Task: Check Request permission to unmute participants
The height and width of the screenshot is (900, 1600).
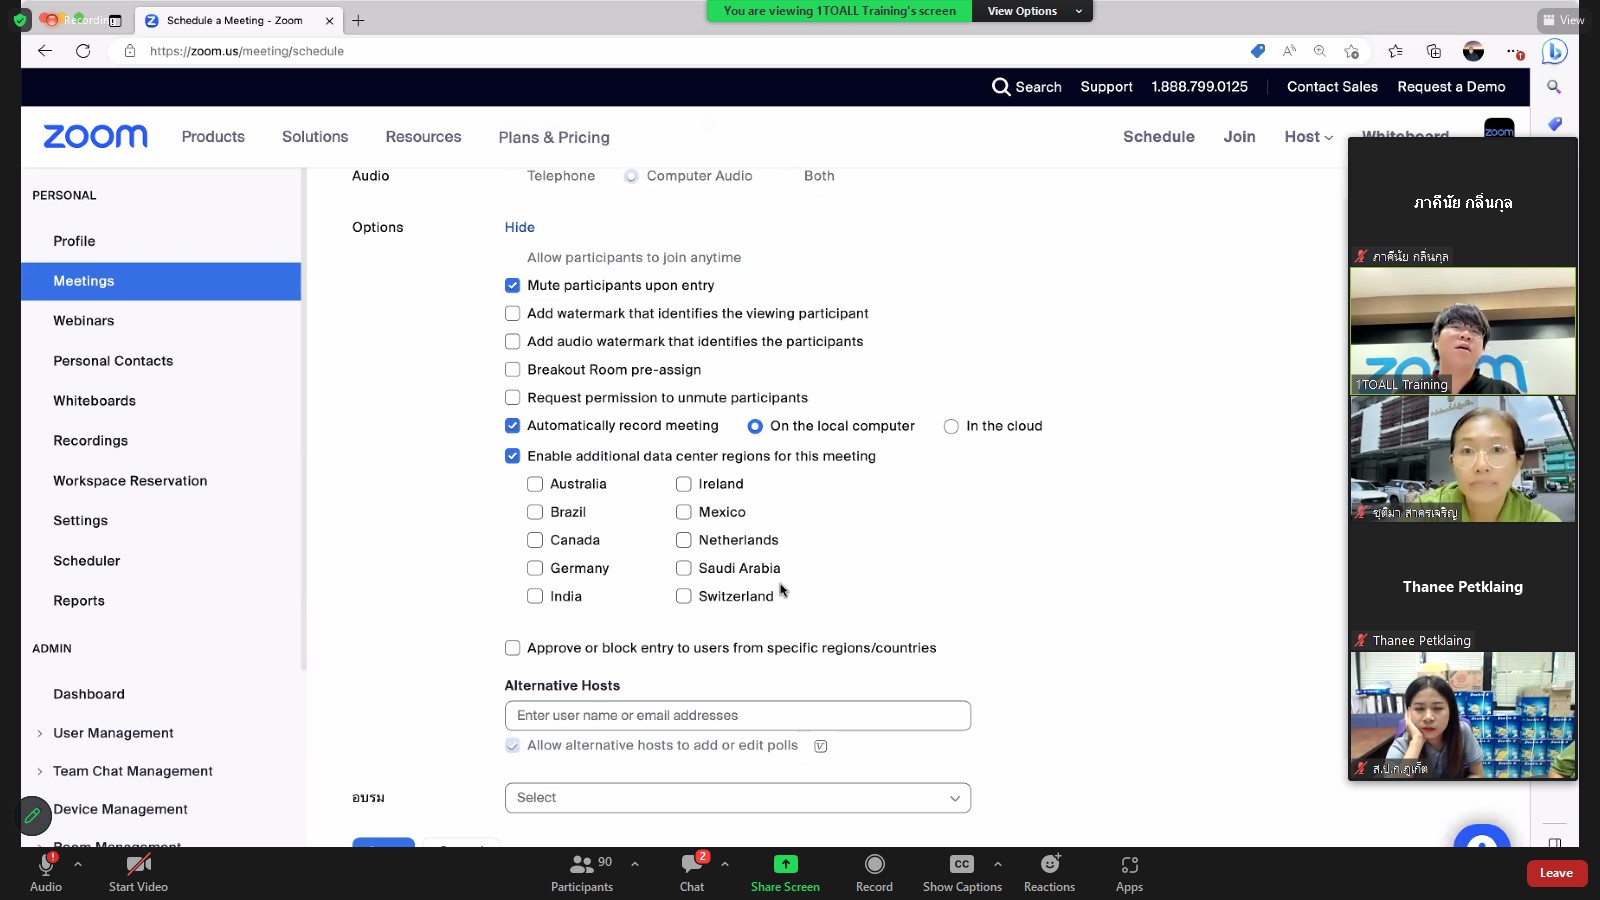Action: (512, 397)
